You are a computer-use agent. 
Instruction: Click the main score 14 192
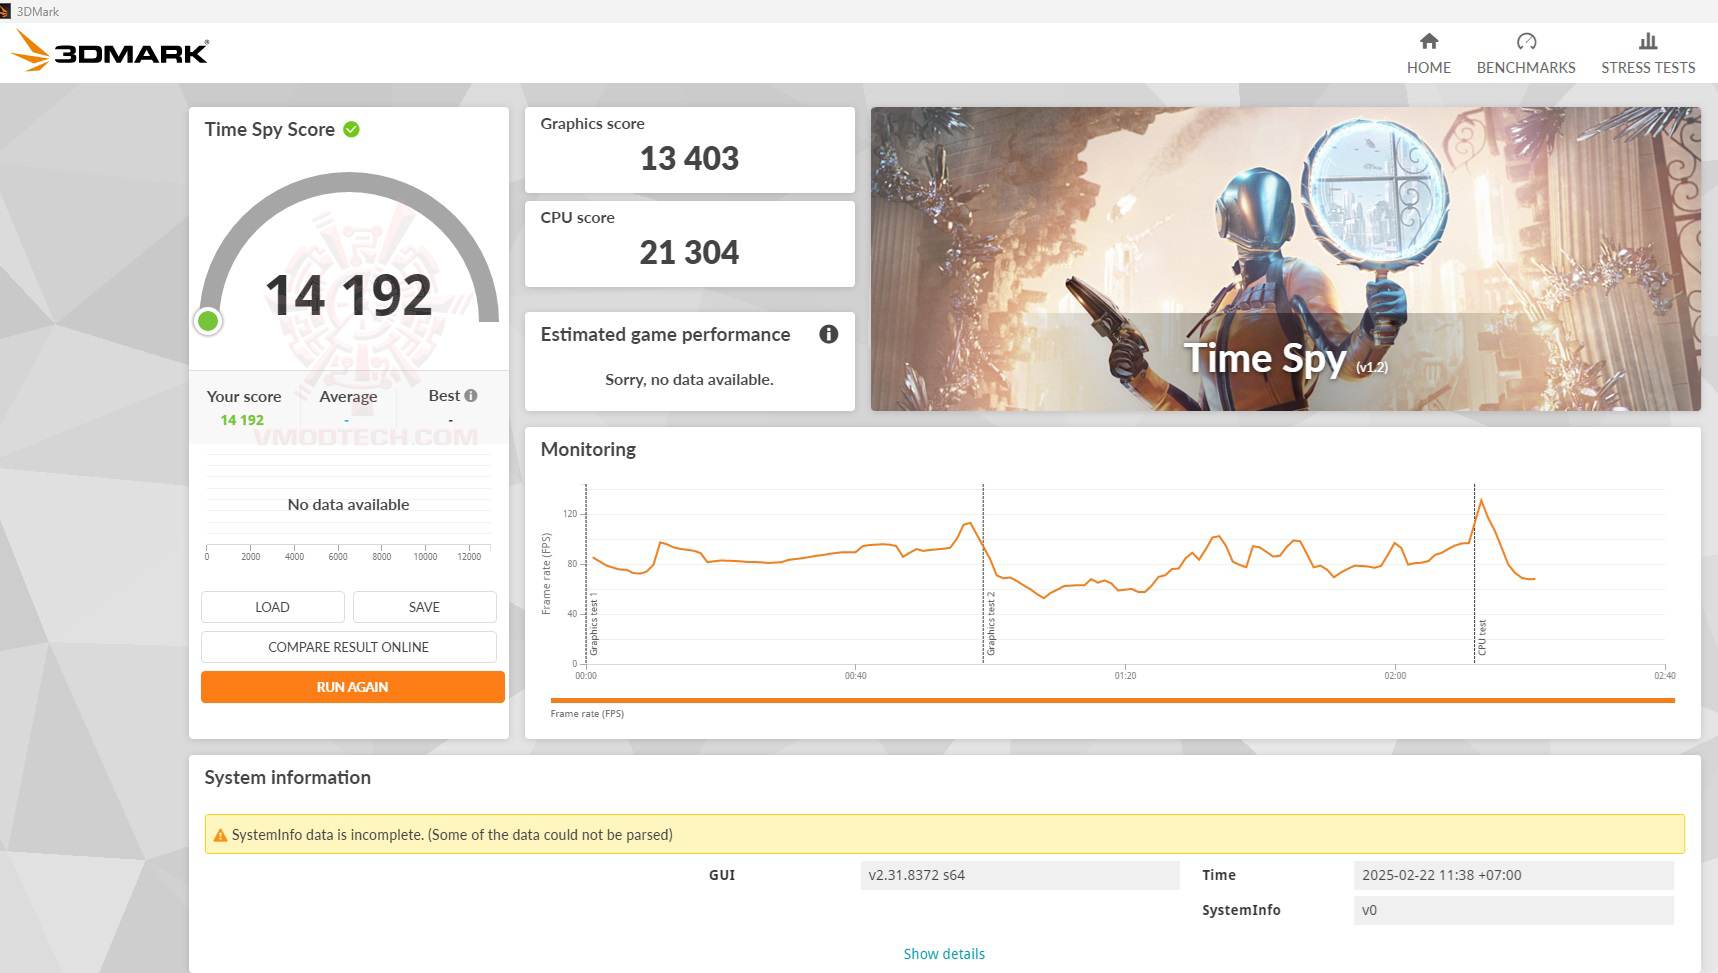(348, 296)
